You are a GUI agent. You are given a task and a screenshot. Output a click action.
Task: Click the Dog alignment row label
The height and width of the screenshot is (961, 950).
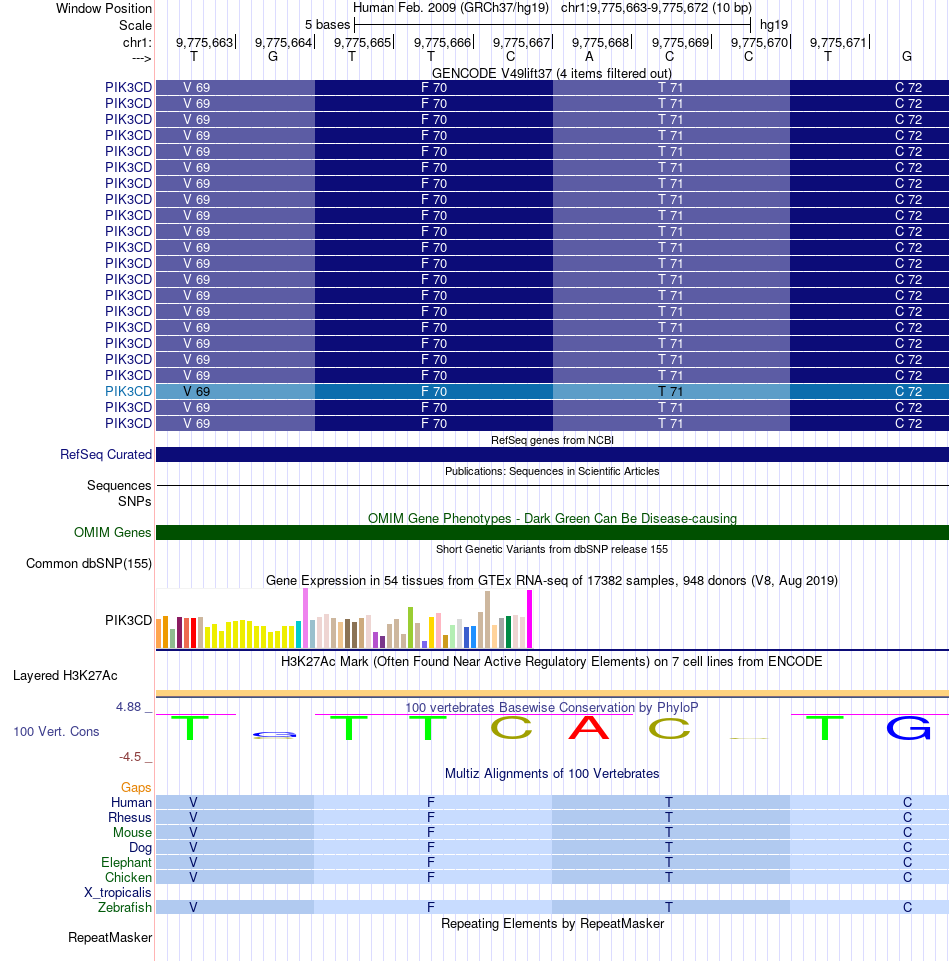pyautogui.click(x=140, y=848)
